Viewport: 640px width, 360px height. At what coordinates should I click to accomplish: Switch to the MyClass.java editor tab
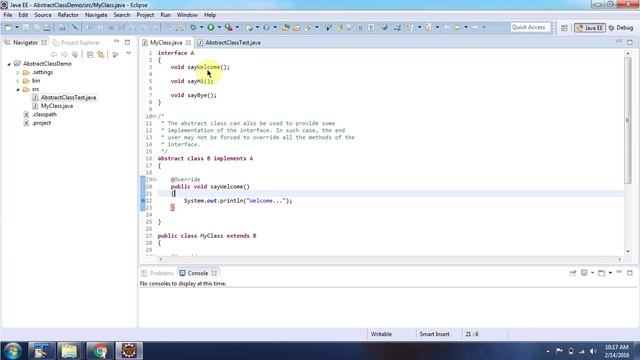pyautogui.click(x=166, y=42)
